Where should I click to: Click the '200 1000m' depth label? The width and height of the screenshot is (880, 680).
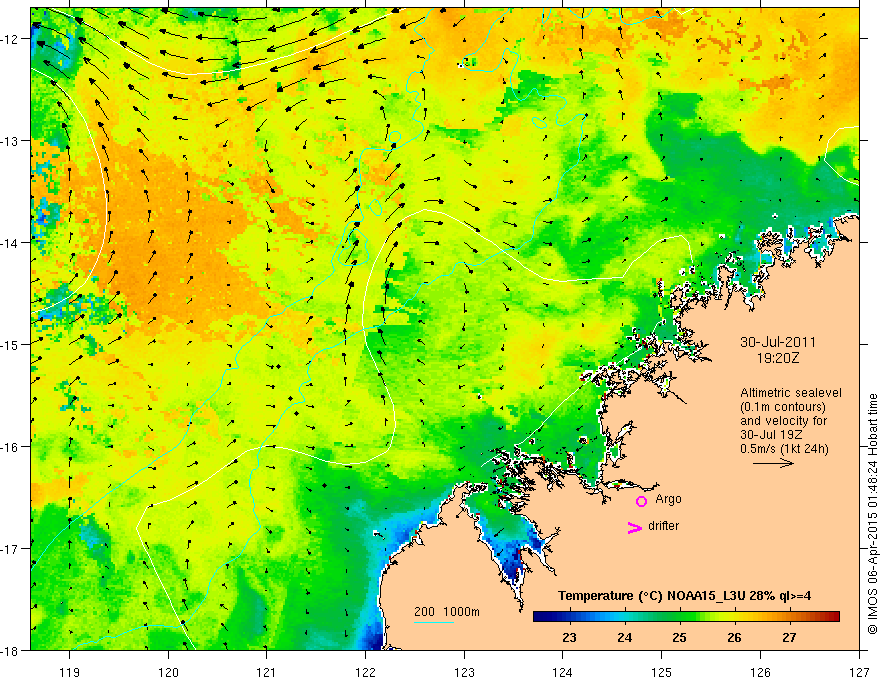click(x=447, y=612)
